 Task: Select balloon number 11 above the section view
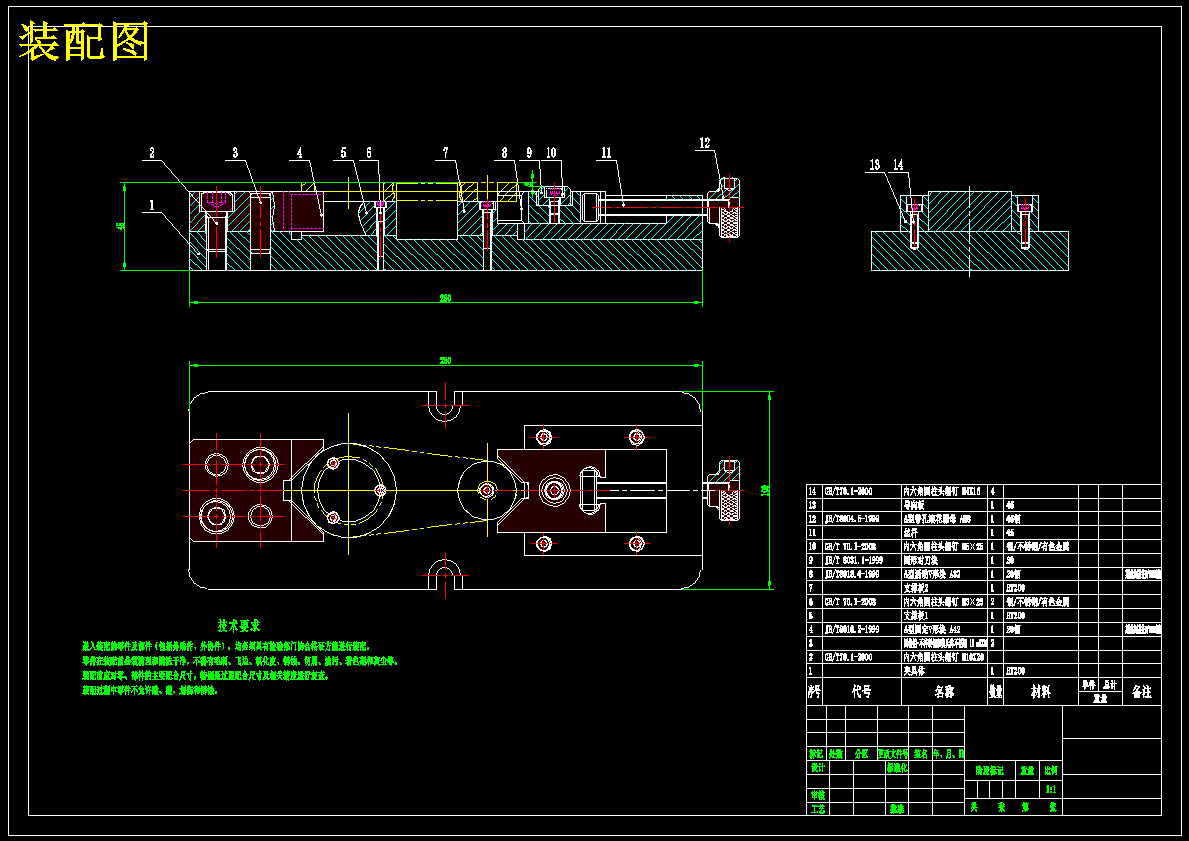point(607,153)
